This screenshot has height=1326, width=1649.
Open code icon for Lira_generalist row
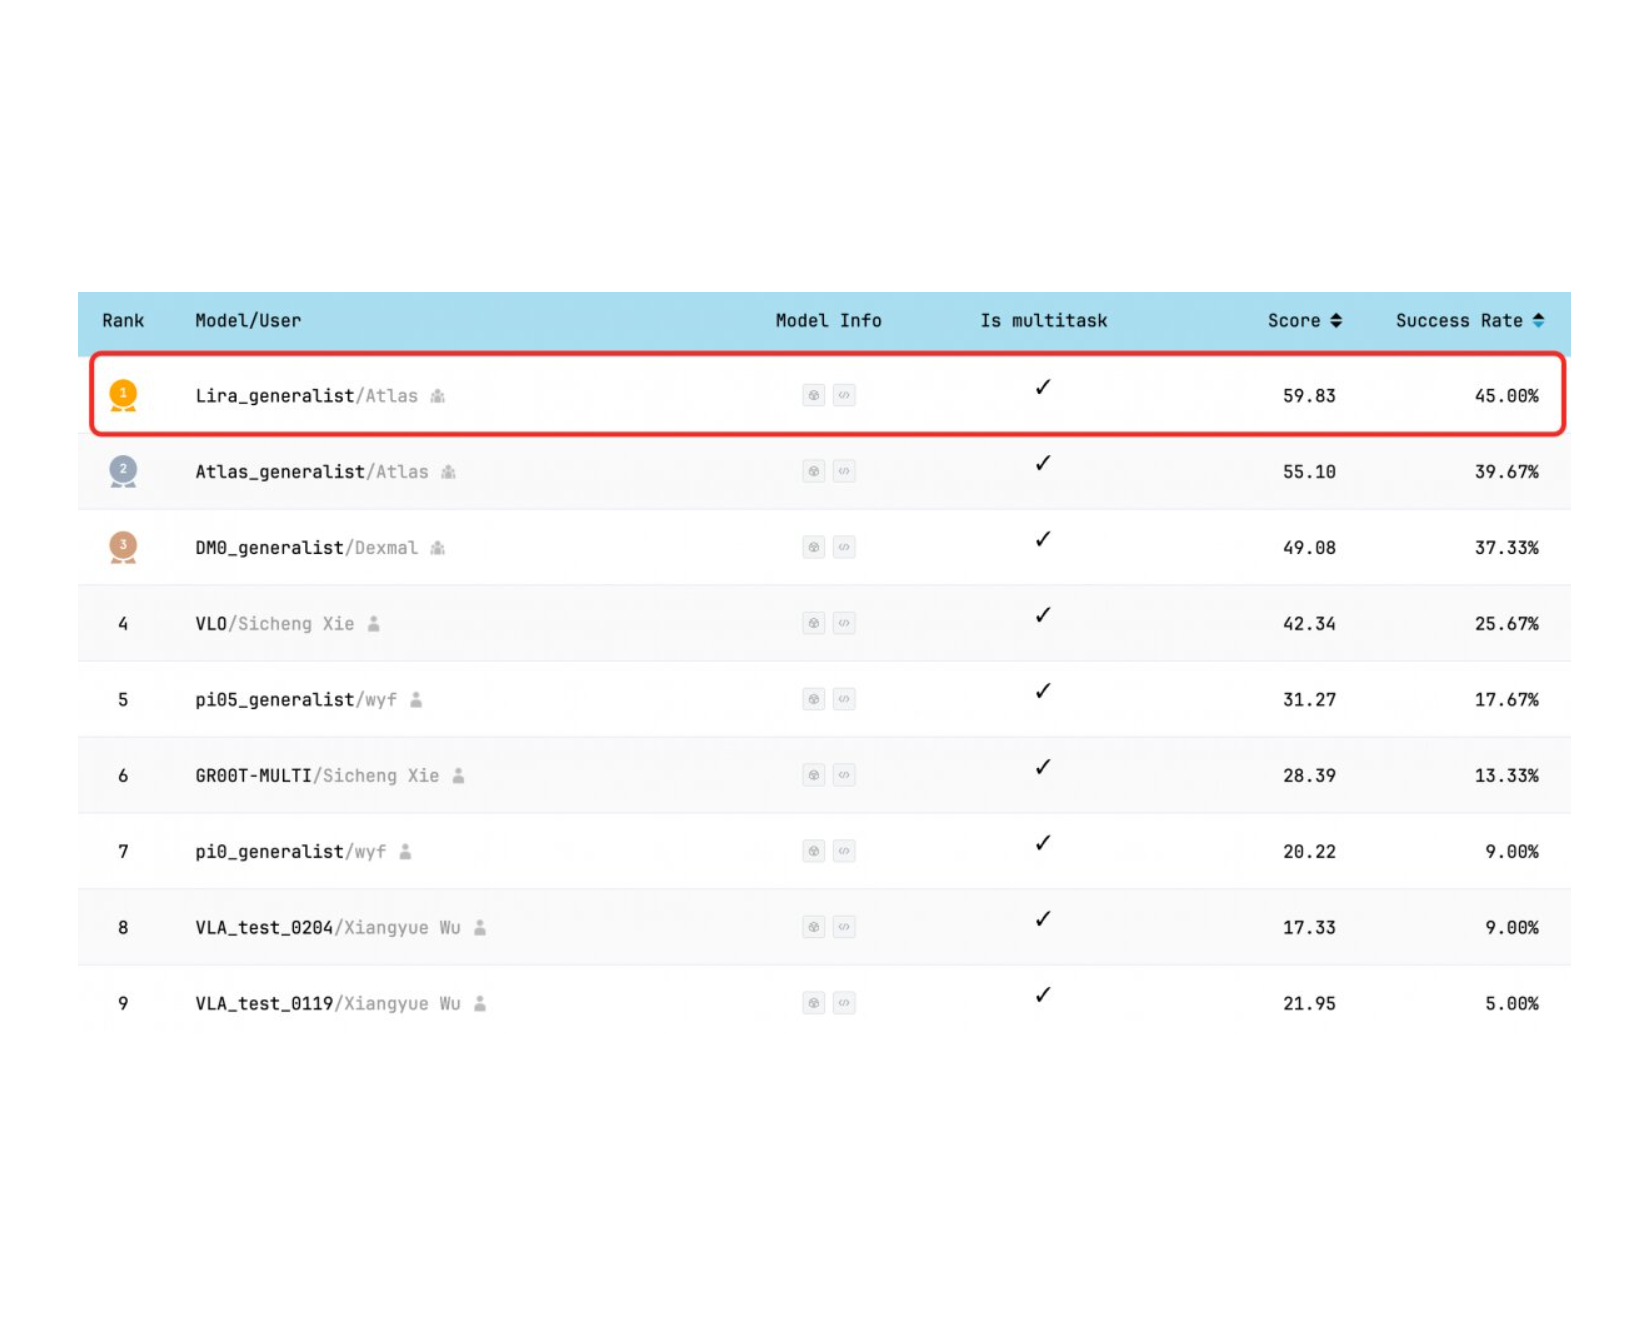point(844,395)
